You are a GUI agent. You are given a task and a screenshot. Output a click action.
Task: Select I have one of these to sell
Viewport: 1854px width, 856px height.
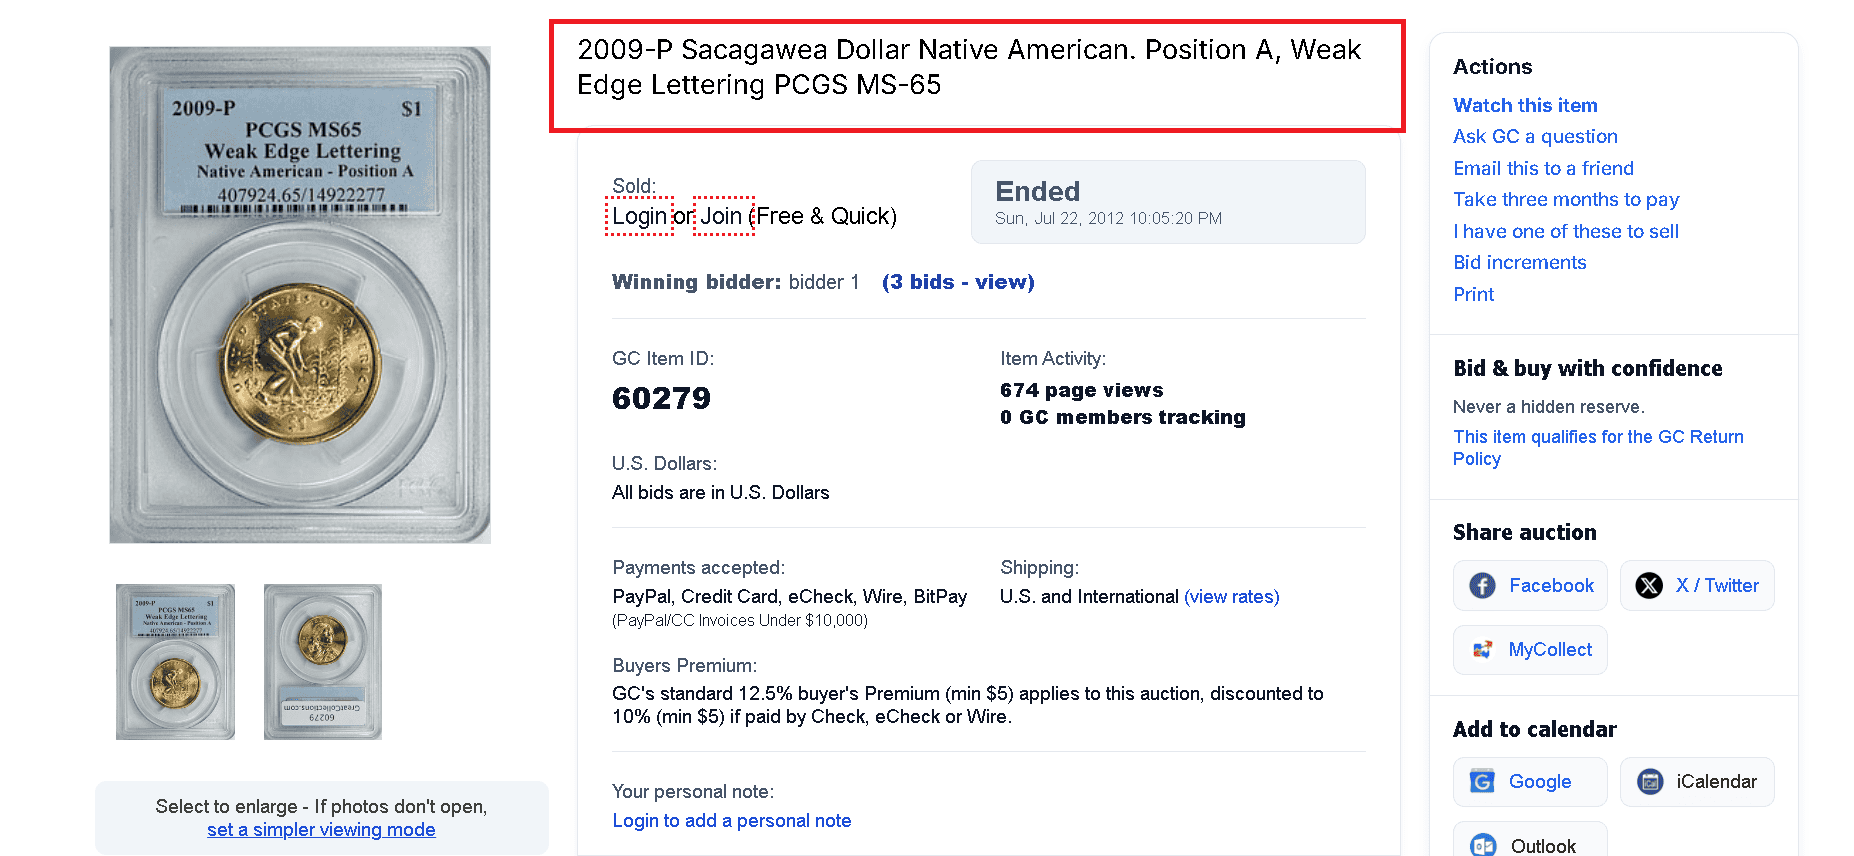[x=1566, y=231]
